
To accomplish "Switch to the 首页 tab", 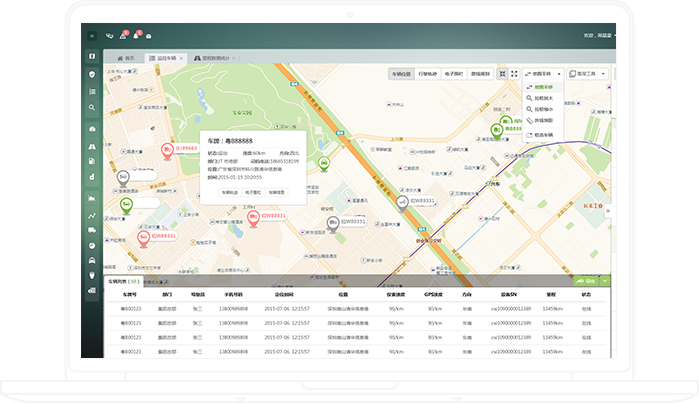I will 126,59.
